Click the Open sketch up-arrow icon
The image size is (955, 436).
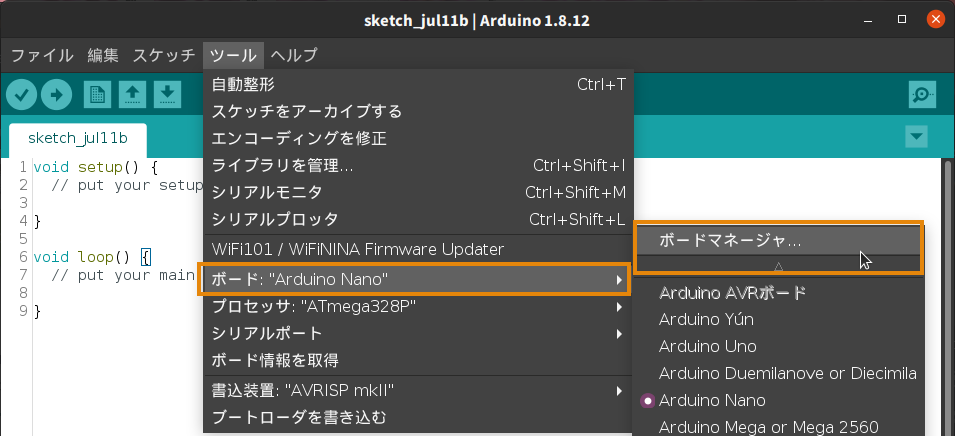pos(132,95)
